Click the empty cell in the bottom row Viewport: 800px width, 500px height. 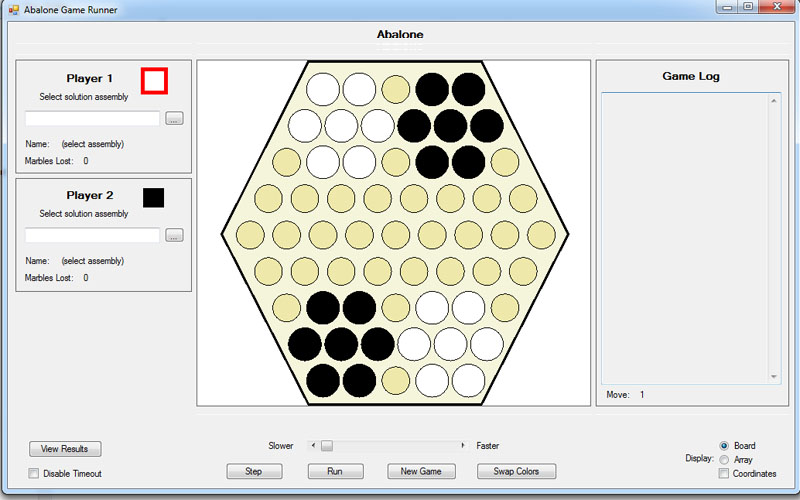coord(395,381)
